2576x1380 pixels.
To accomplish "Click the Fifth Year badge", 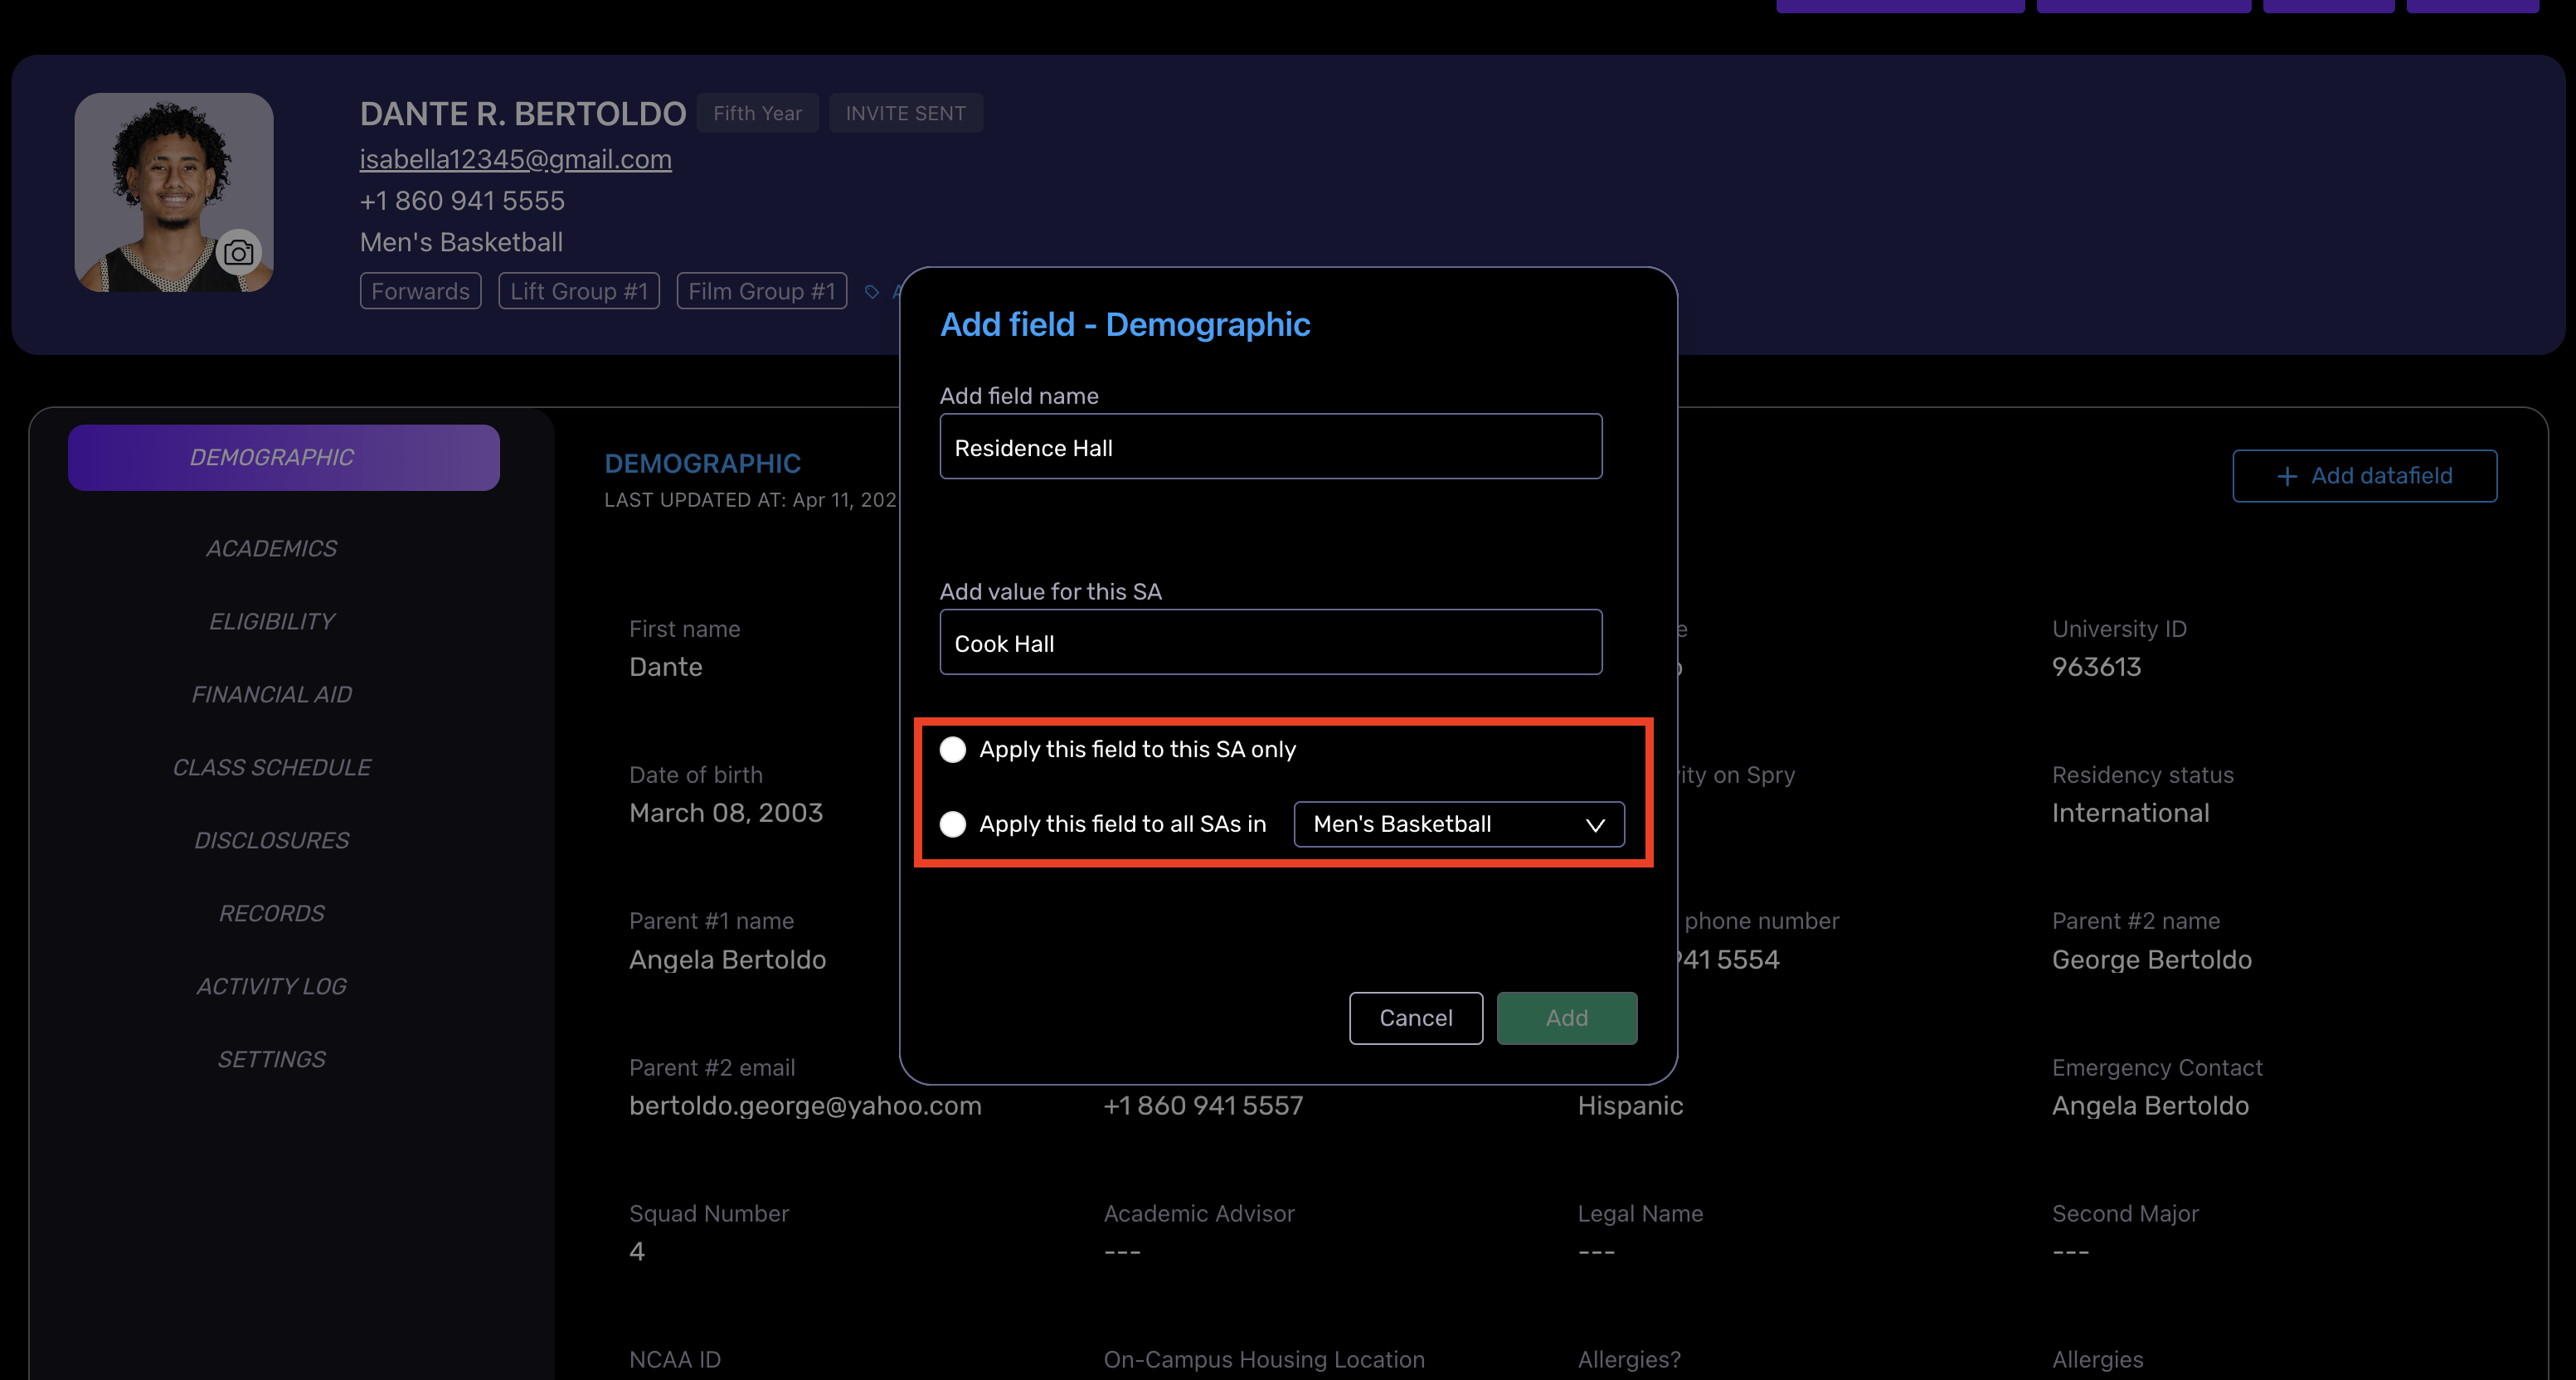I will click(758, 113).
